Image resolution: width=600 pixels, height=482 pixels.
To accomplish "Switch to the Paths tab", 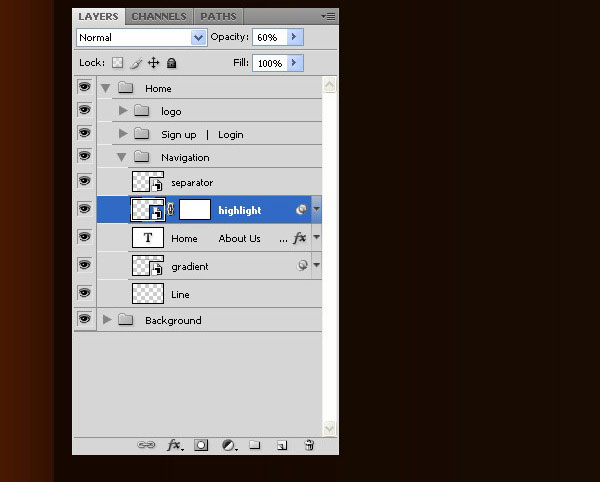I will tap(218, 16).
